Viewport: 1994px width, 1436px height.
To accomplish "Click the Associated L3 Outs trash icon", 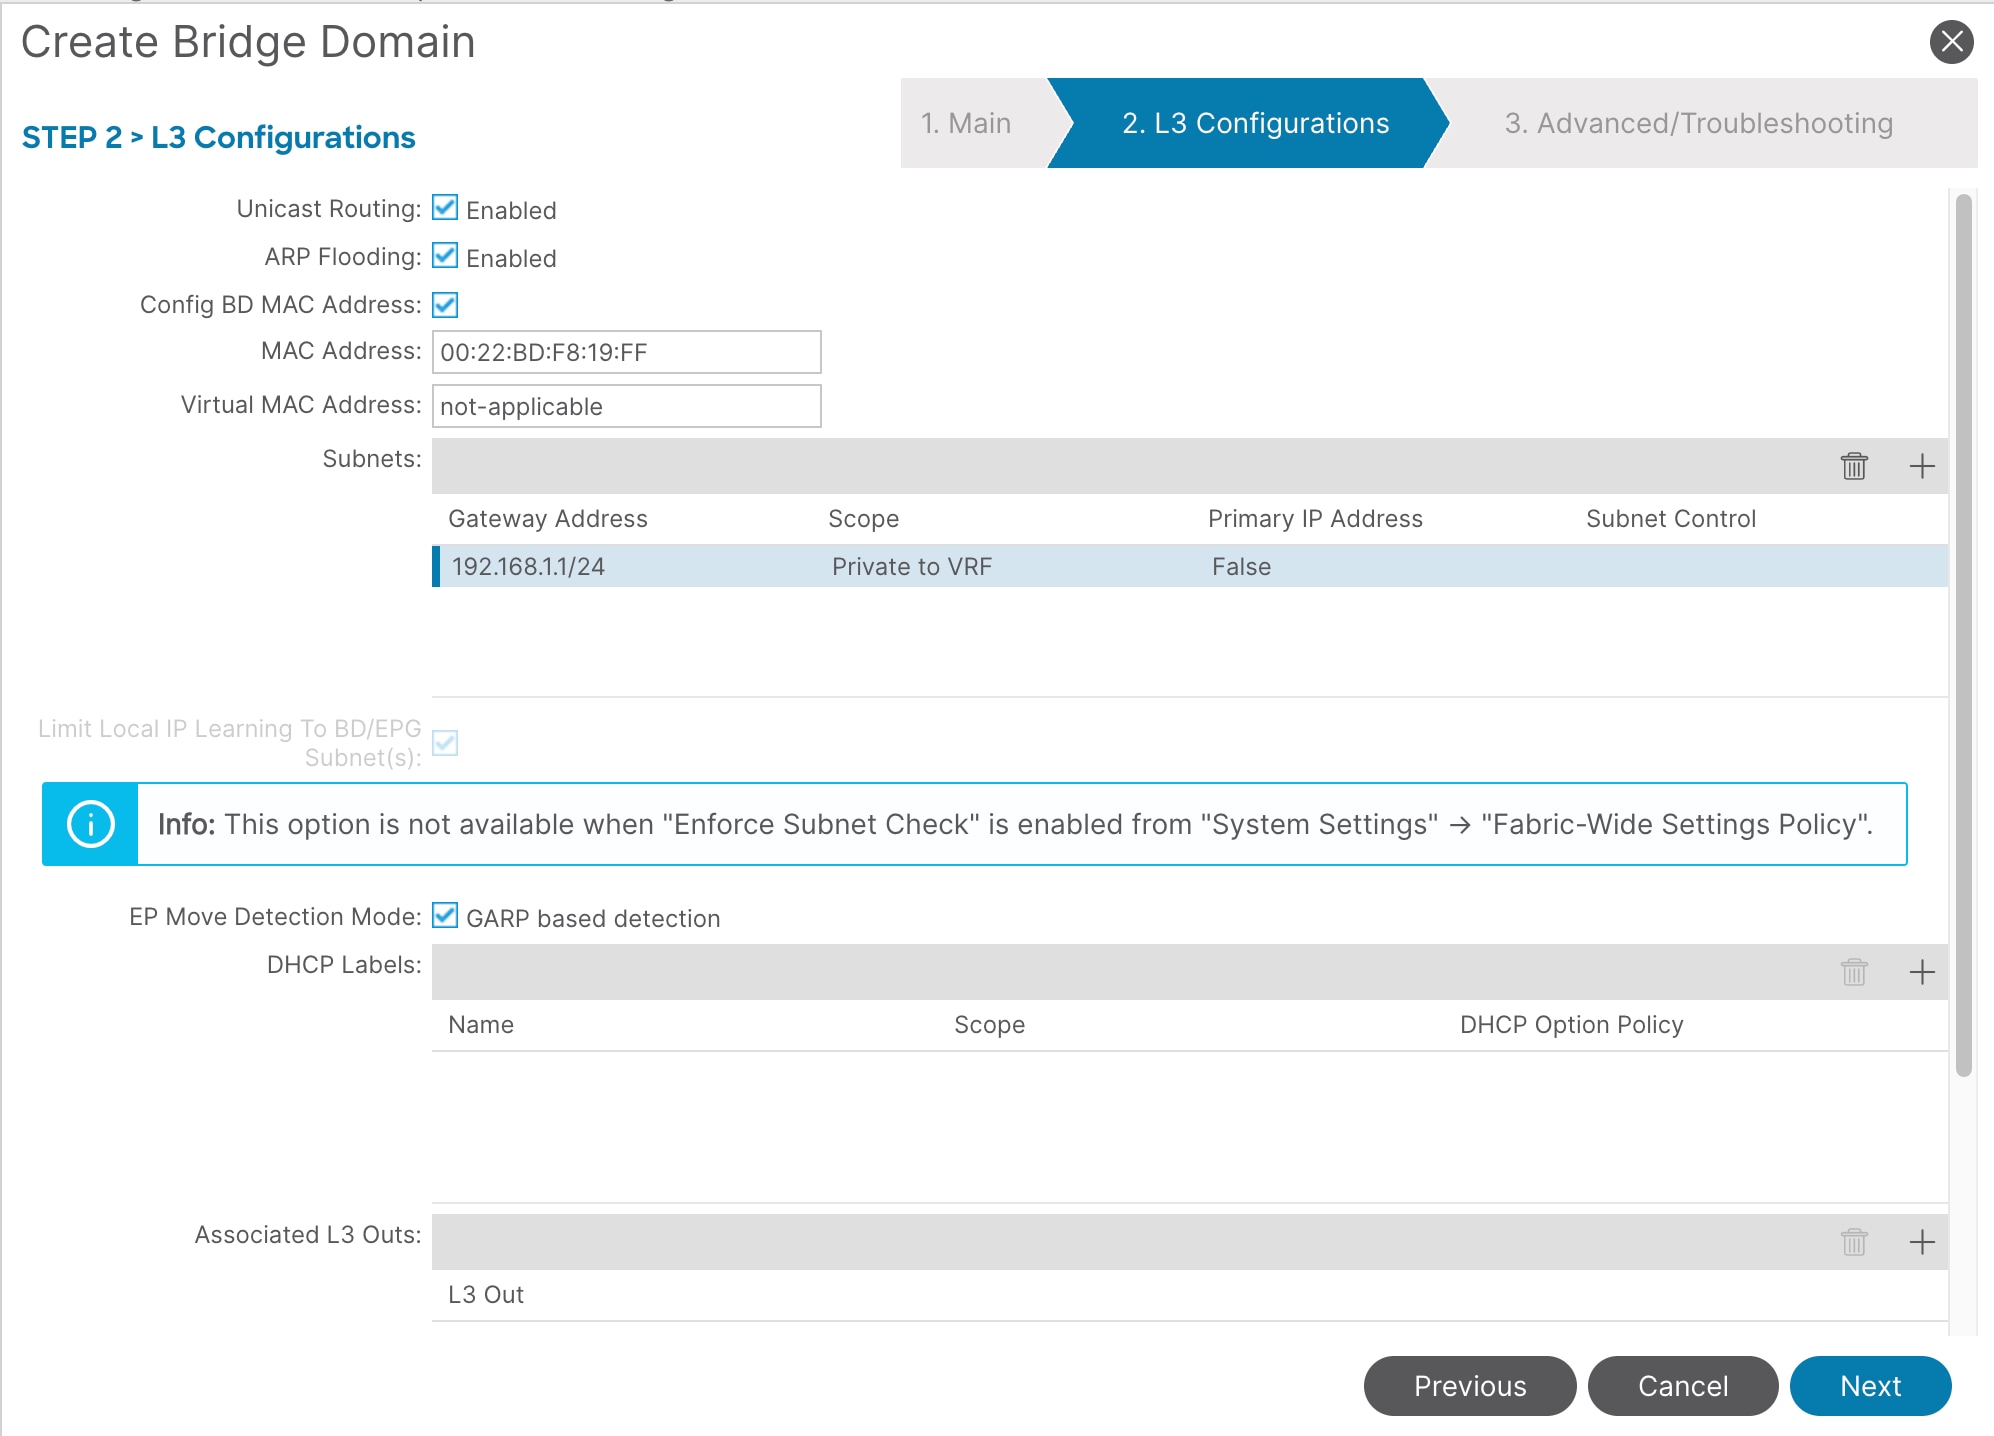I will pos(1854,1242).
